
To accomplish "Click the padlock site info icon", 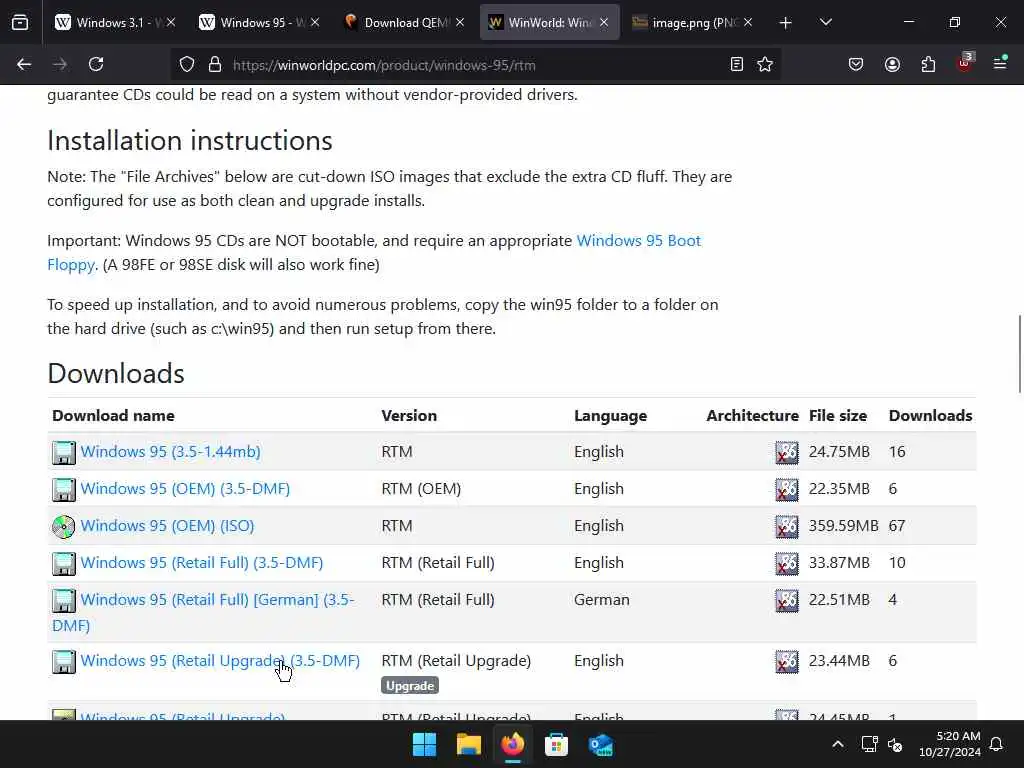I will pyautogui.click(x=215, y=65).
